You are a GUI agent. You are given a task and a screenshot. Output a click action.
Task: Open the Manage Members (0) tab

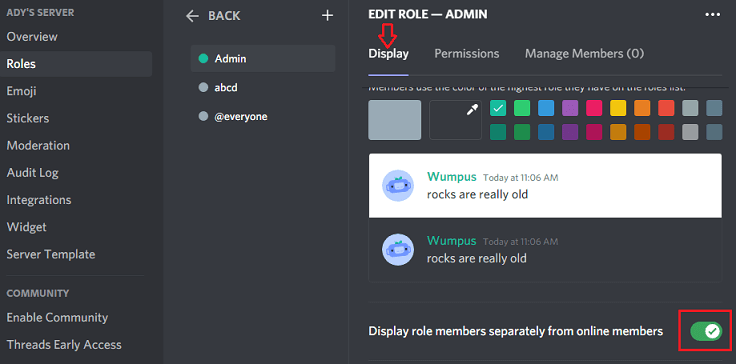tap(584, 54)
